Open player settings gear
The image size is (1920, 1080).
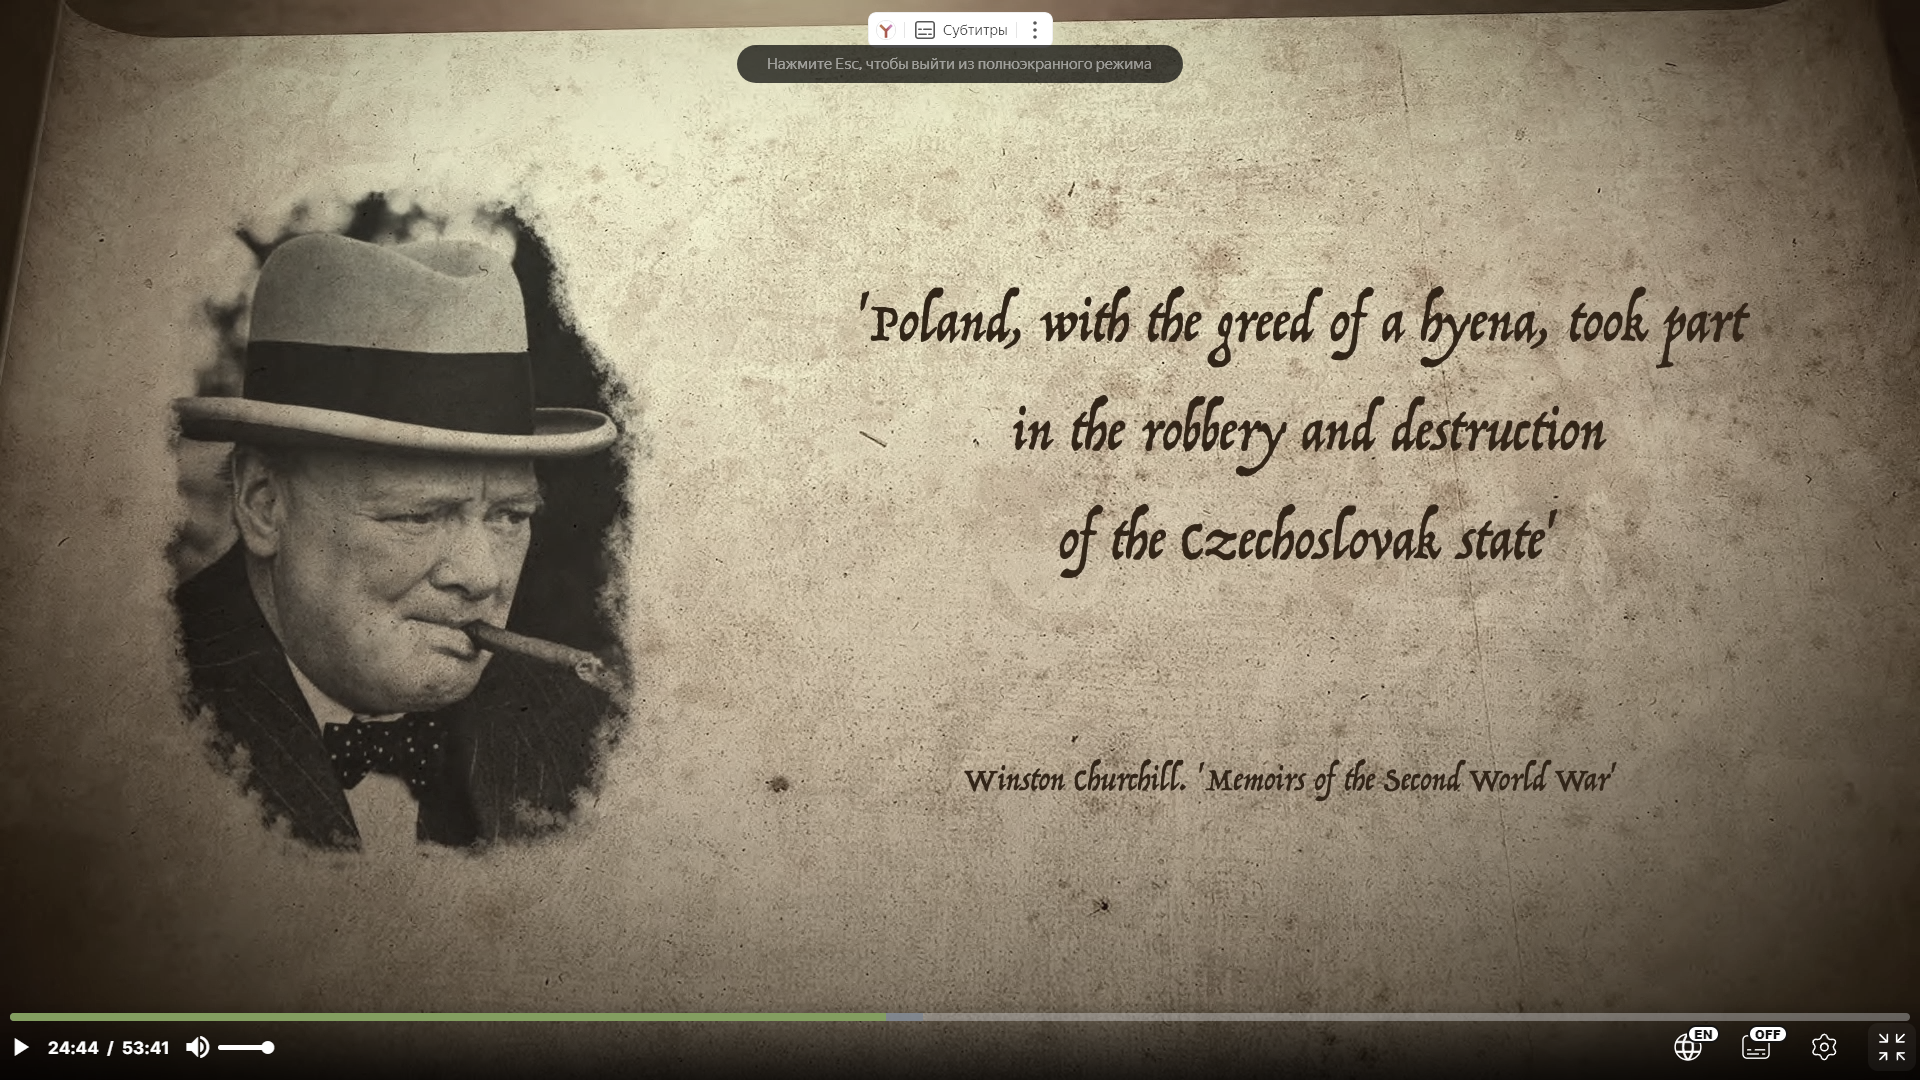pyautogui.click(x=1824, y=1047)
